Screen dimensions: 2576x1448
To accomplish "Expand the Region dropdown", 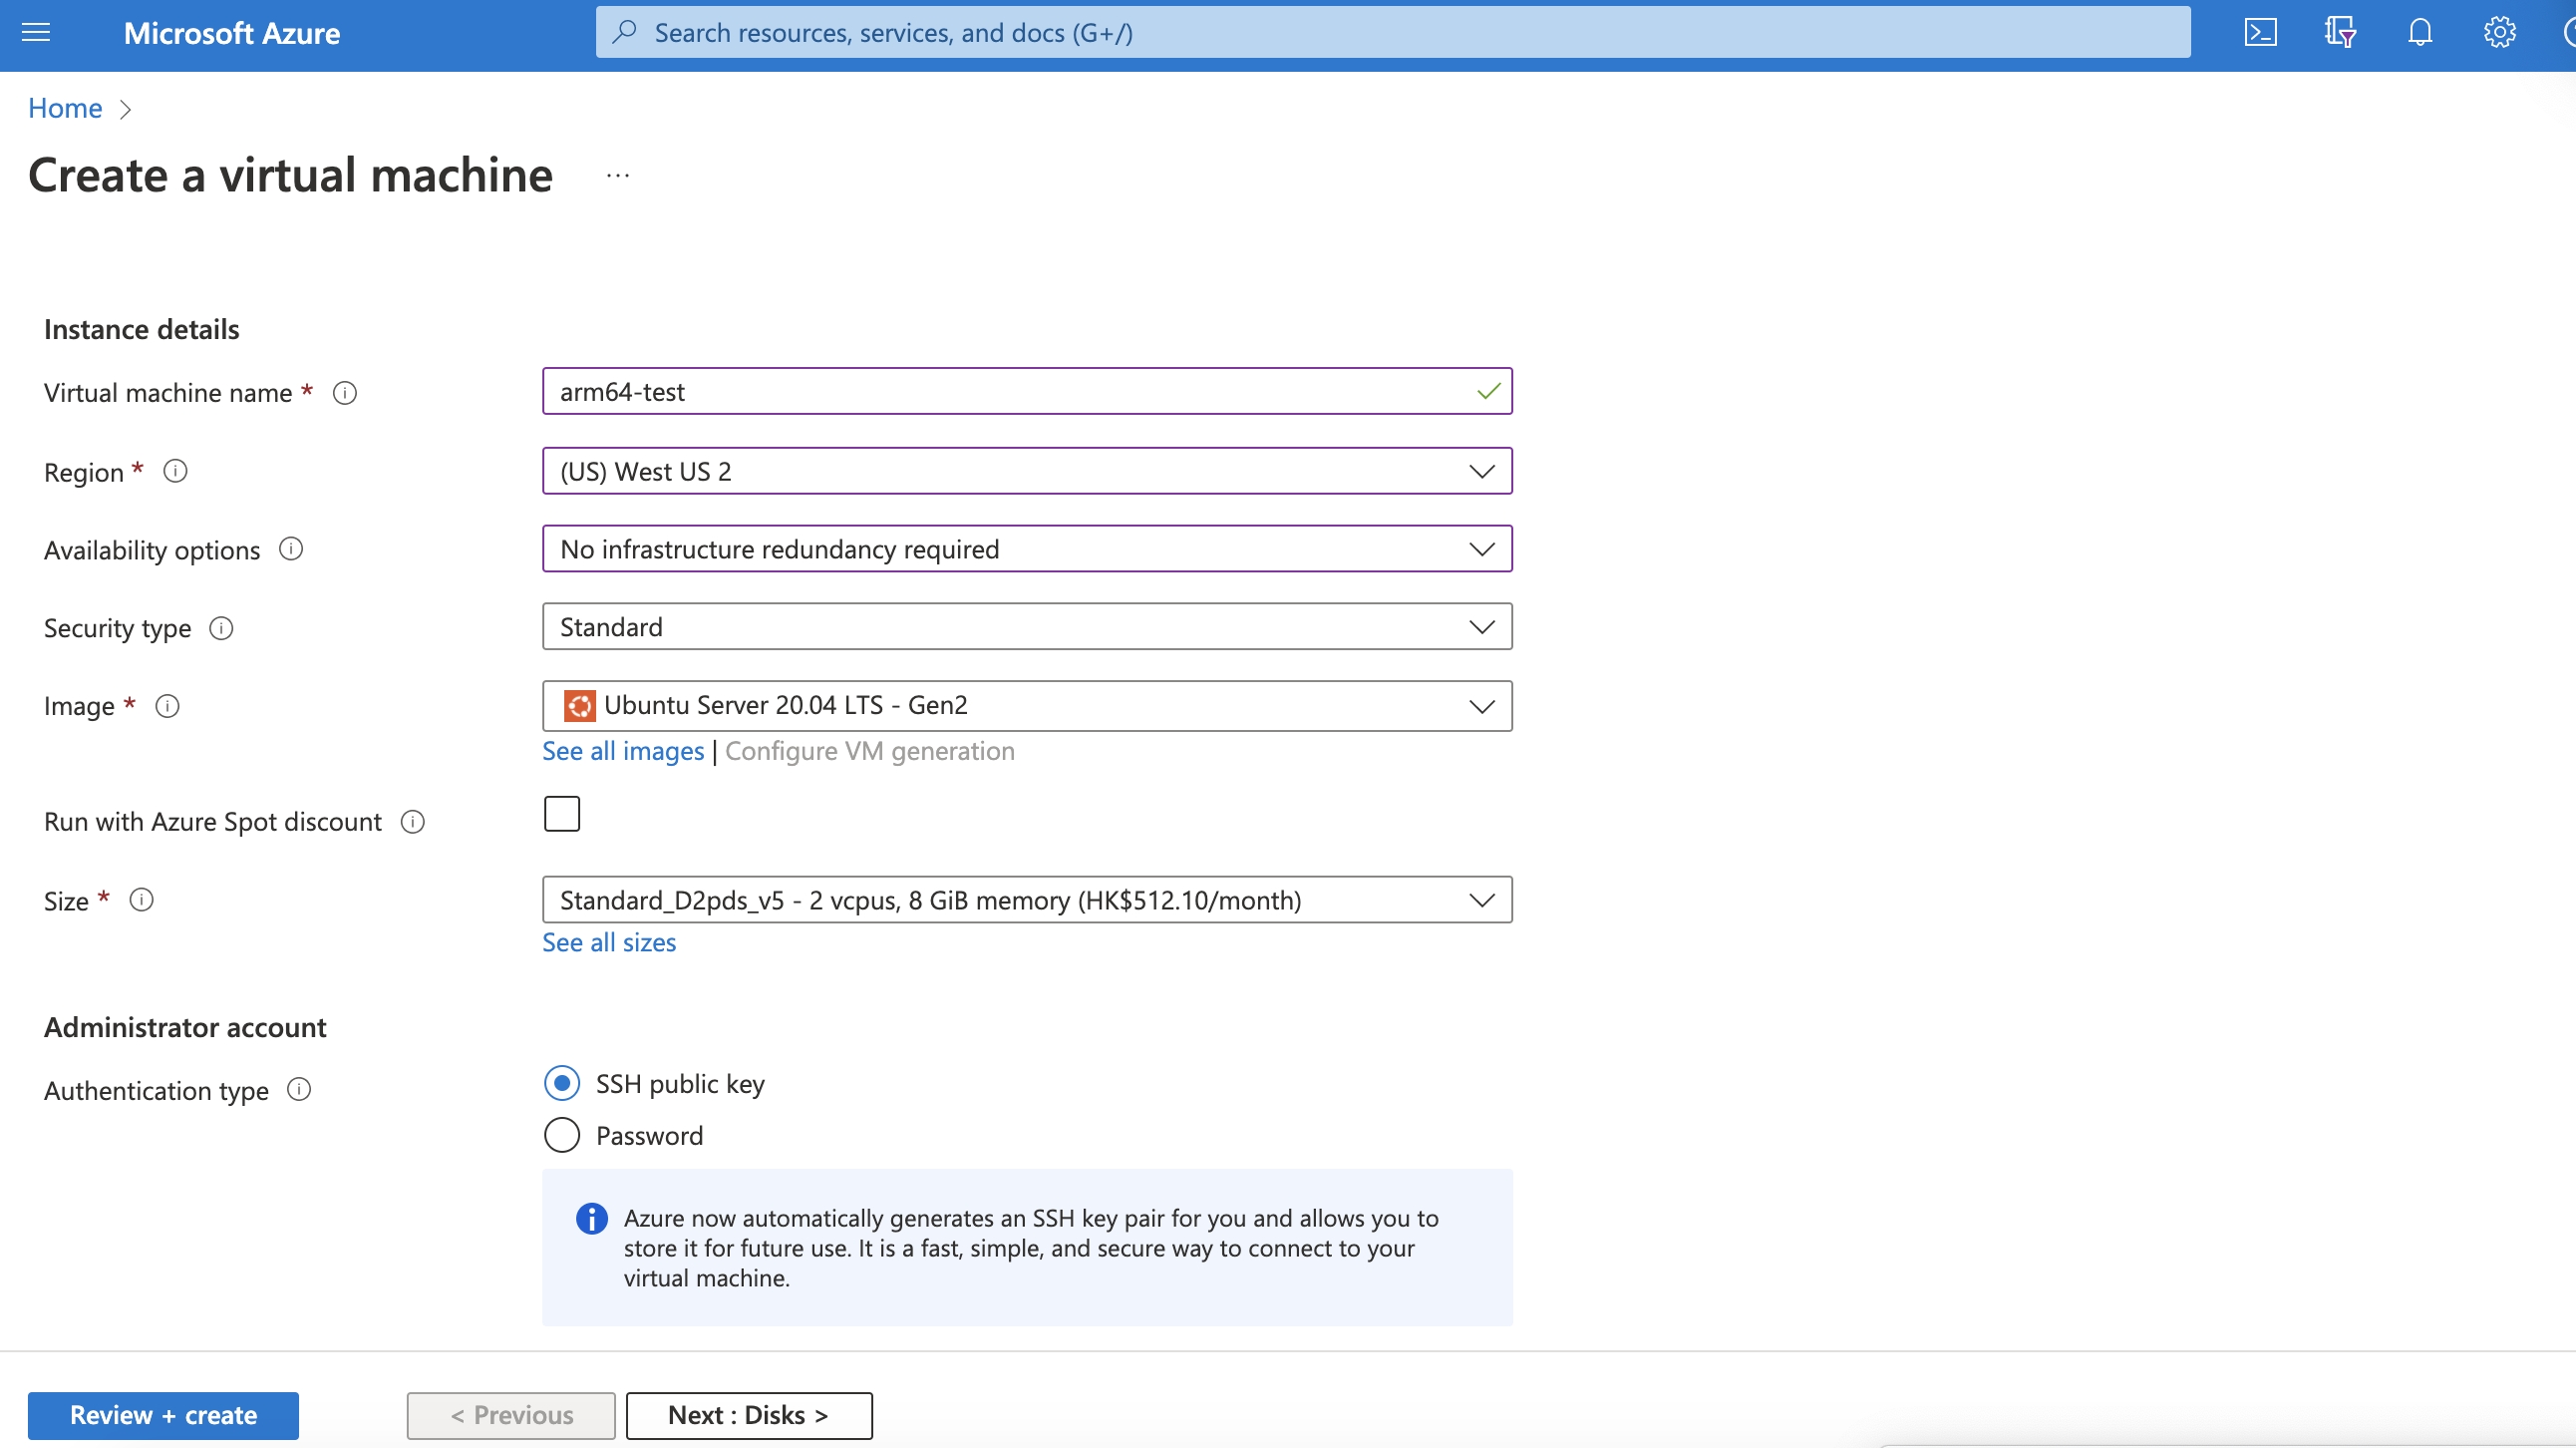I will (x=1026, y=471).
